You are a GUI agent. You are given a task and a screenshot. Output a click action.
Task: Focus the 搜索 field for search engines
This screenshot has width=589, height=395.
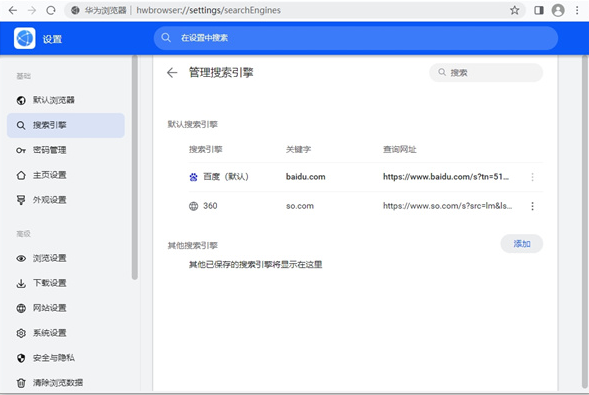click(486, 72)
